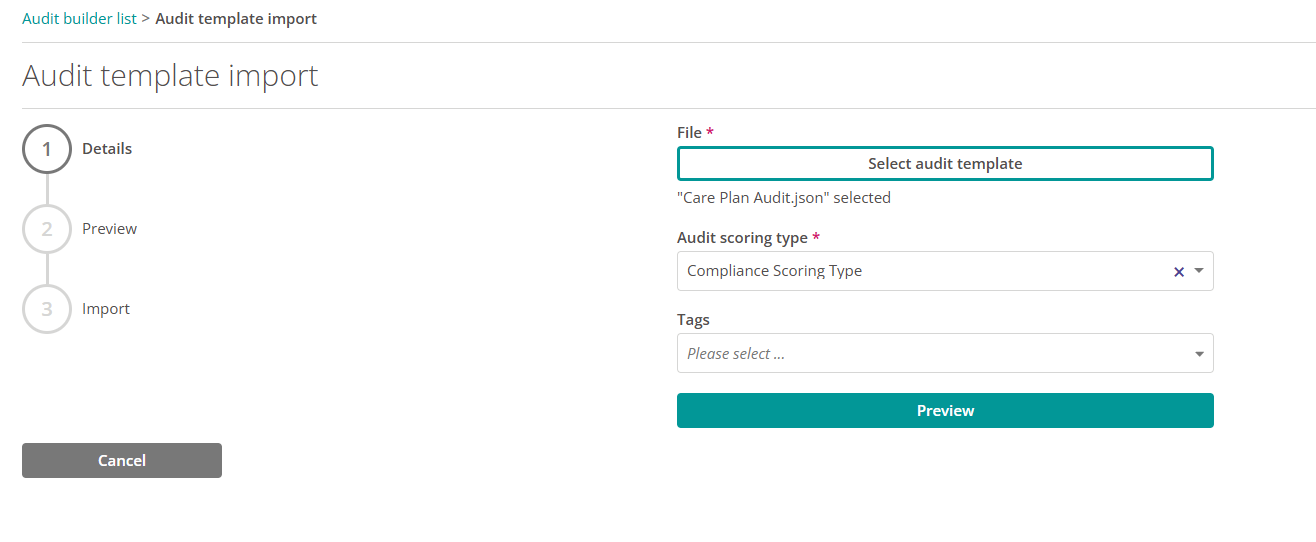Select the Details step label

(x=107, y=148)
